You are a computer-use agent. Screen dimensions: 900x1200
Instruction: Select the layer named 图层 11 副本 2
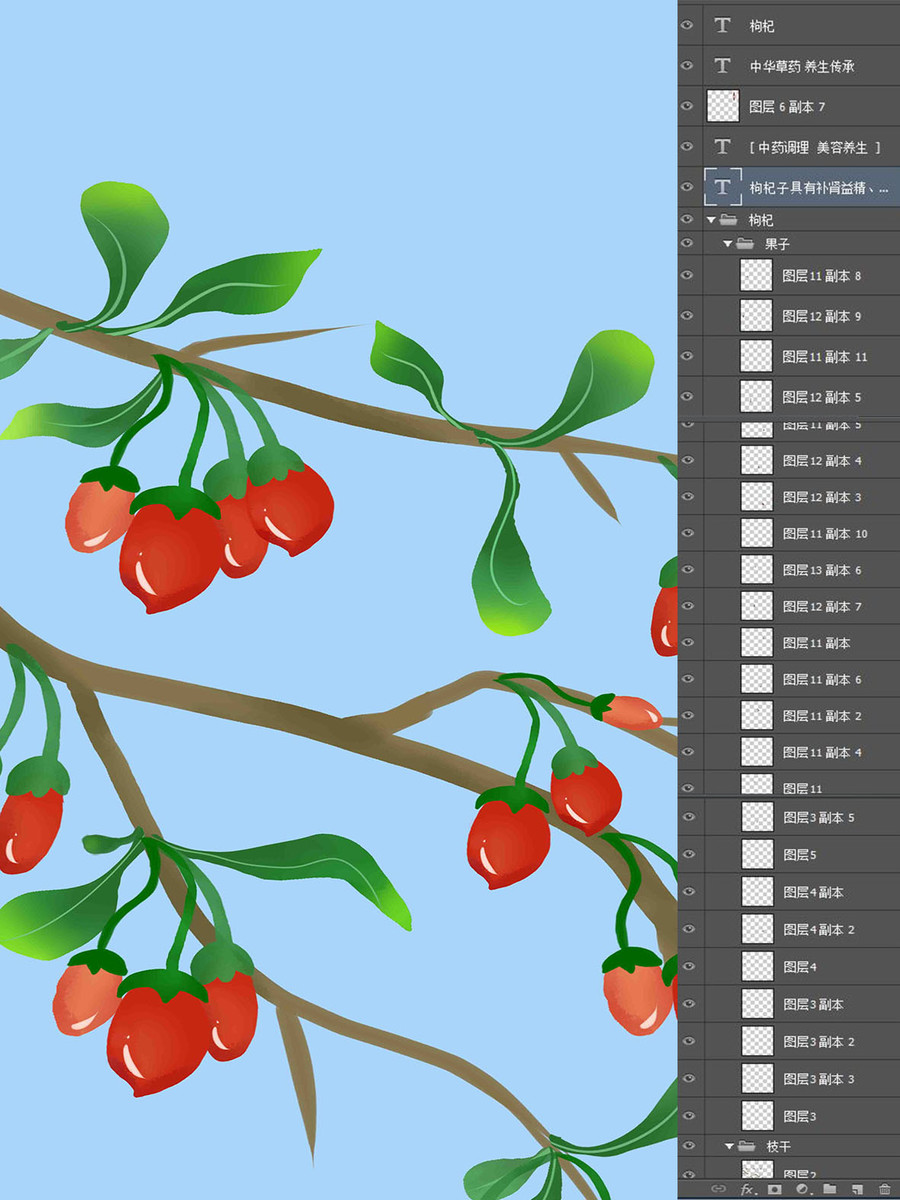click(x=822, y=716)
